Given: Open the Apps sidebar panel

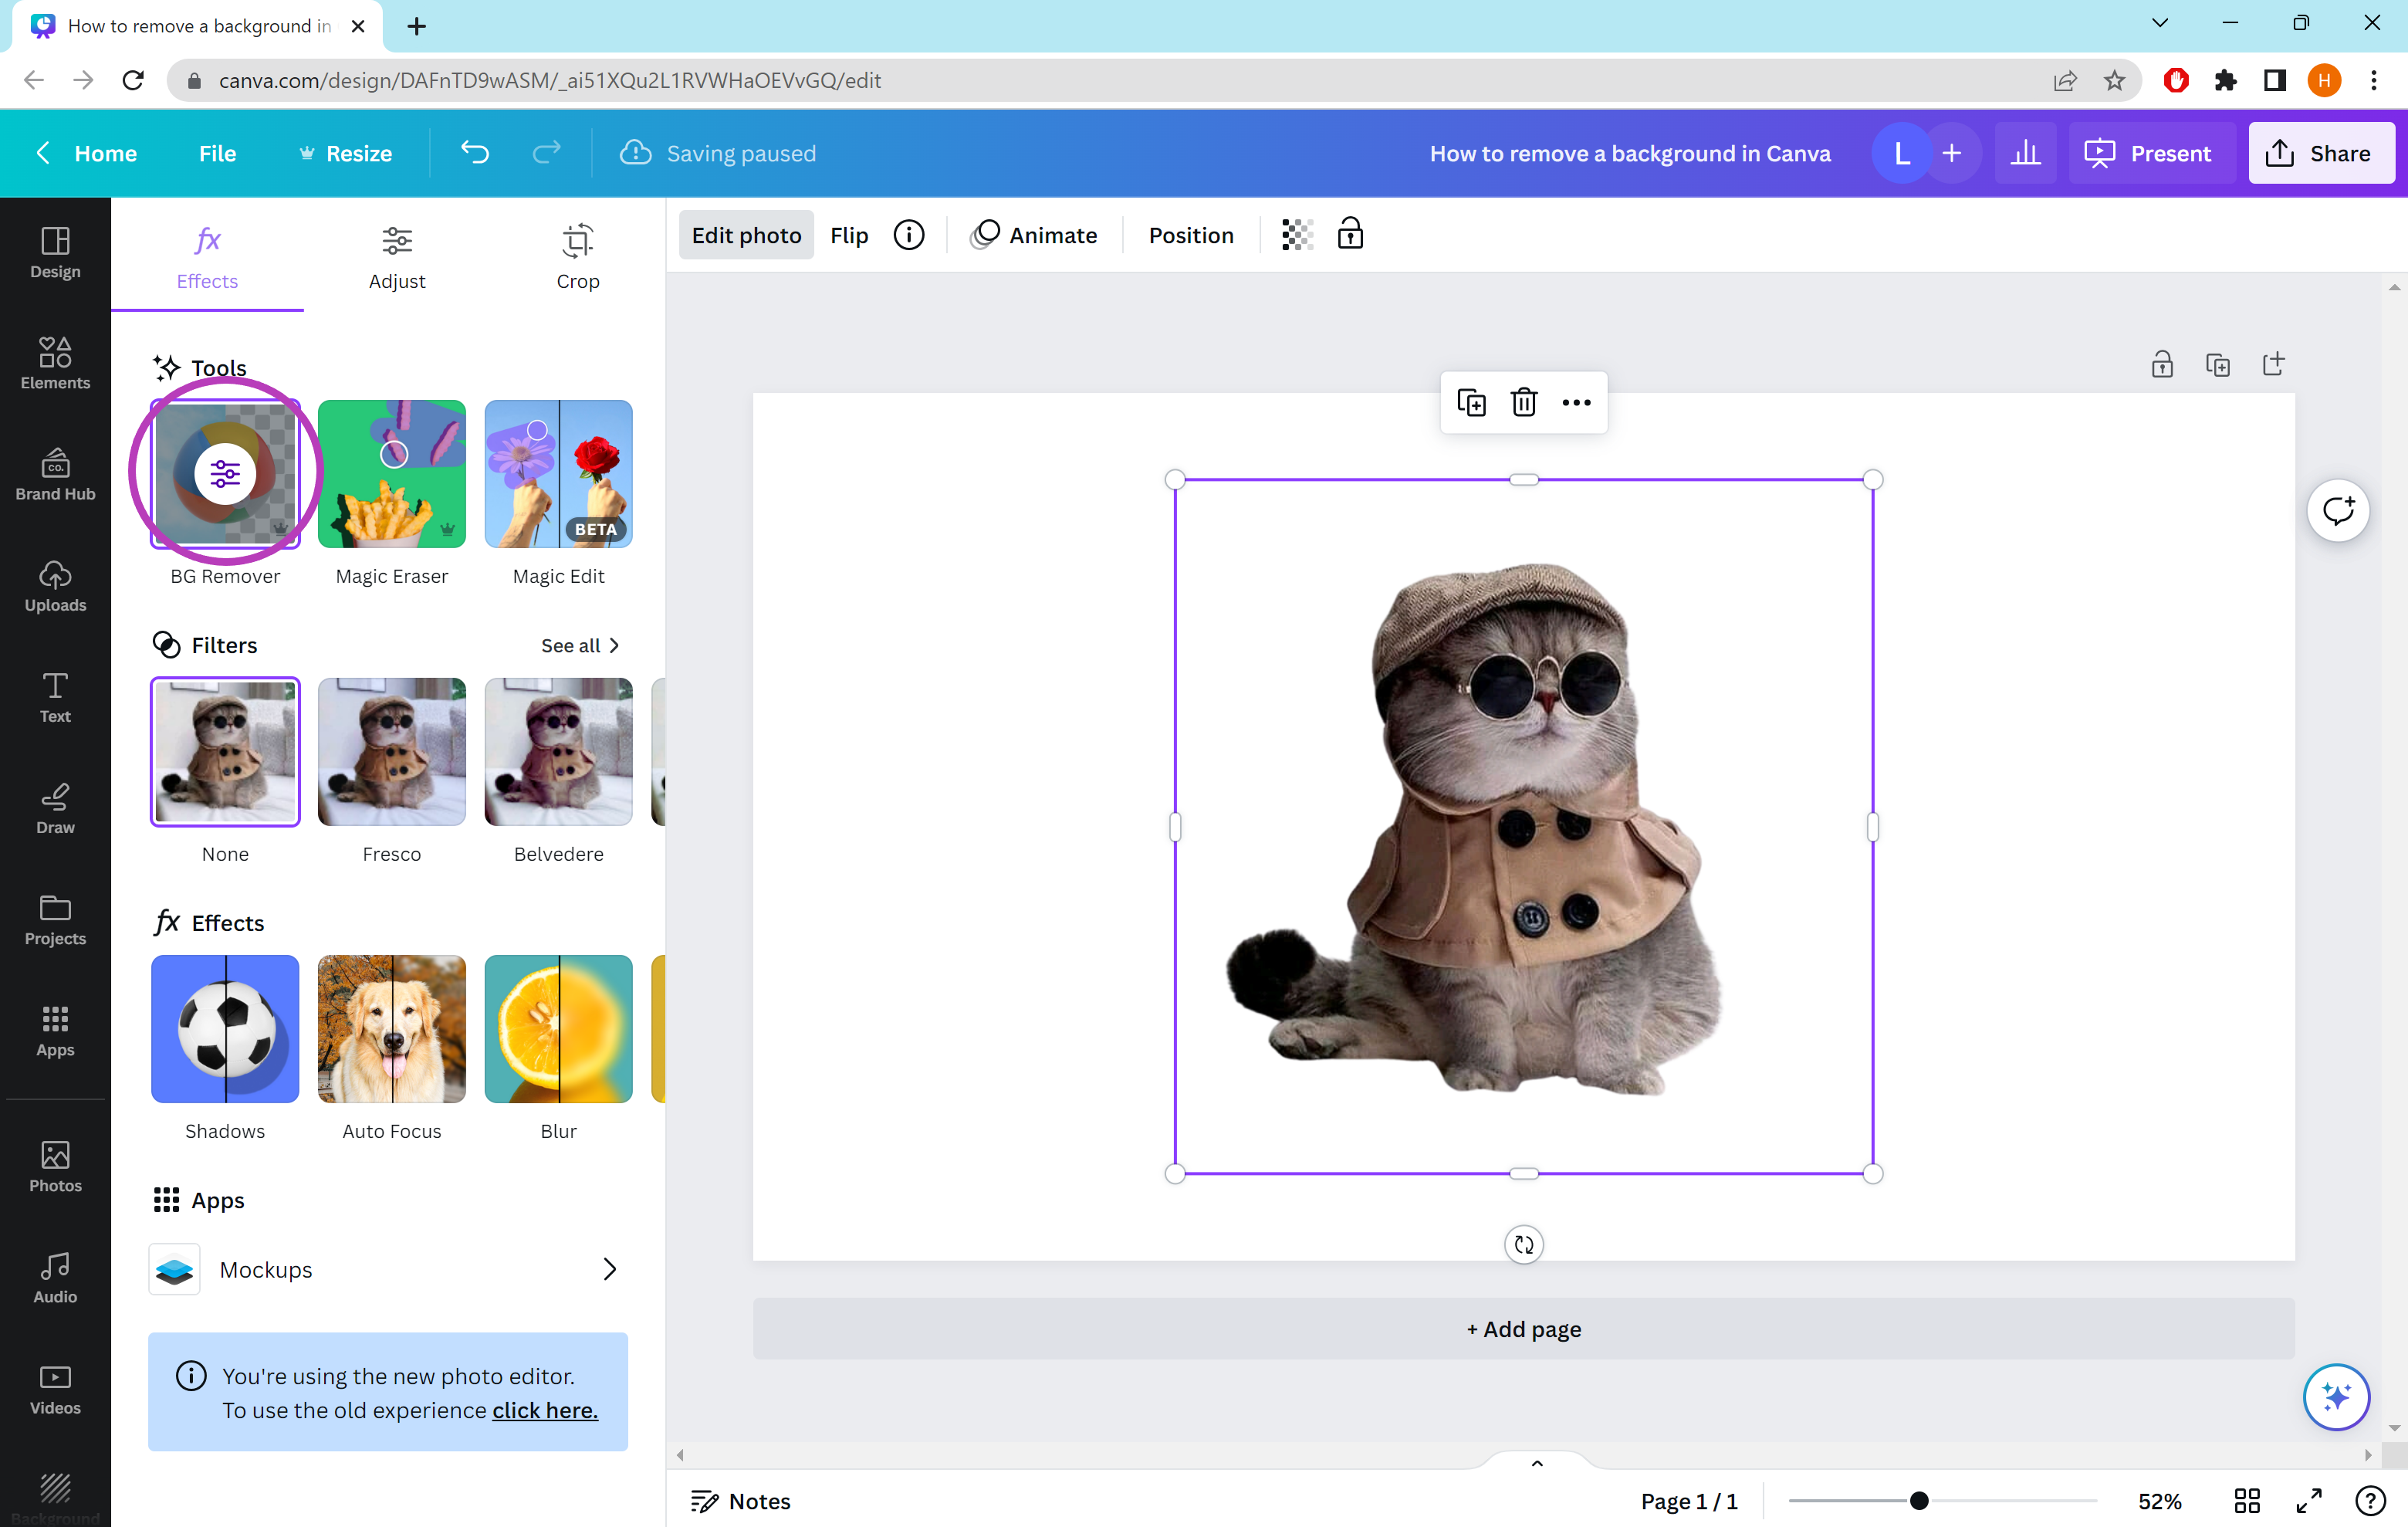Looking at the screenshot, I should click(x=55, y=1030).
